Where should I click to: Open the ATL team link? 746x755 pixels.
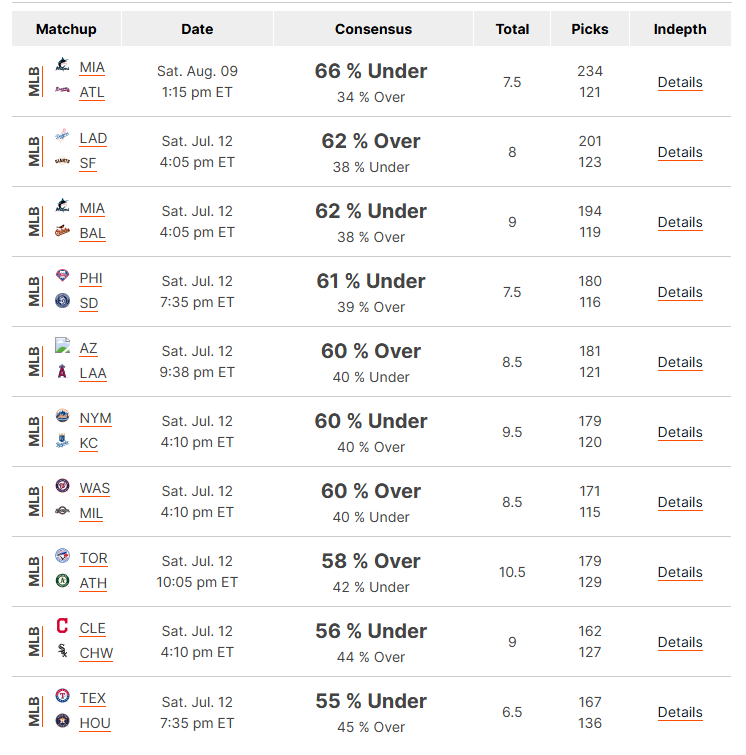(92, 92)
